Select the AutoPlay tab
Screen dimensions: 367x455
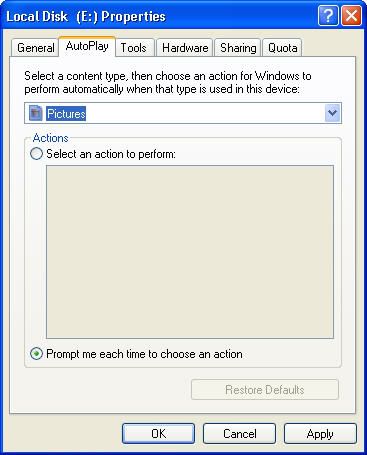point(87,46)
